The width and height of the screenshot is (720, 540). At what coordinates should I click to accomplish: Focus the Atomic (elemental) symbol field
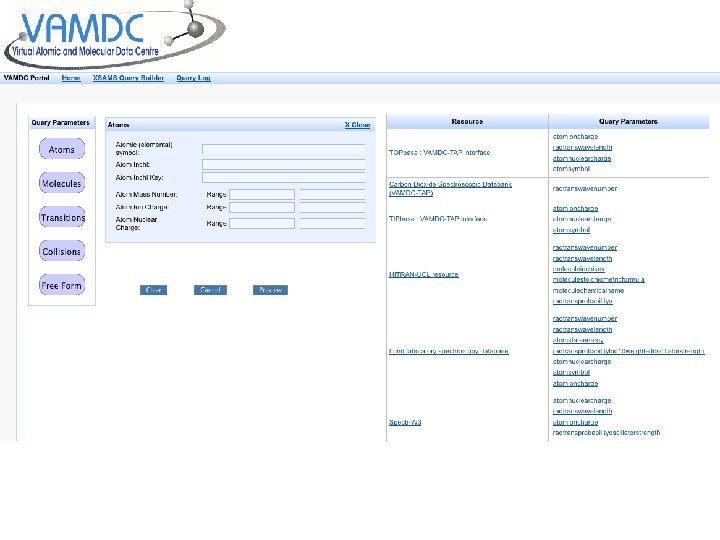coord(283,149)
